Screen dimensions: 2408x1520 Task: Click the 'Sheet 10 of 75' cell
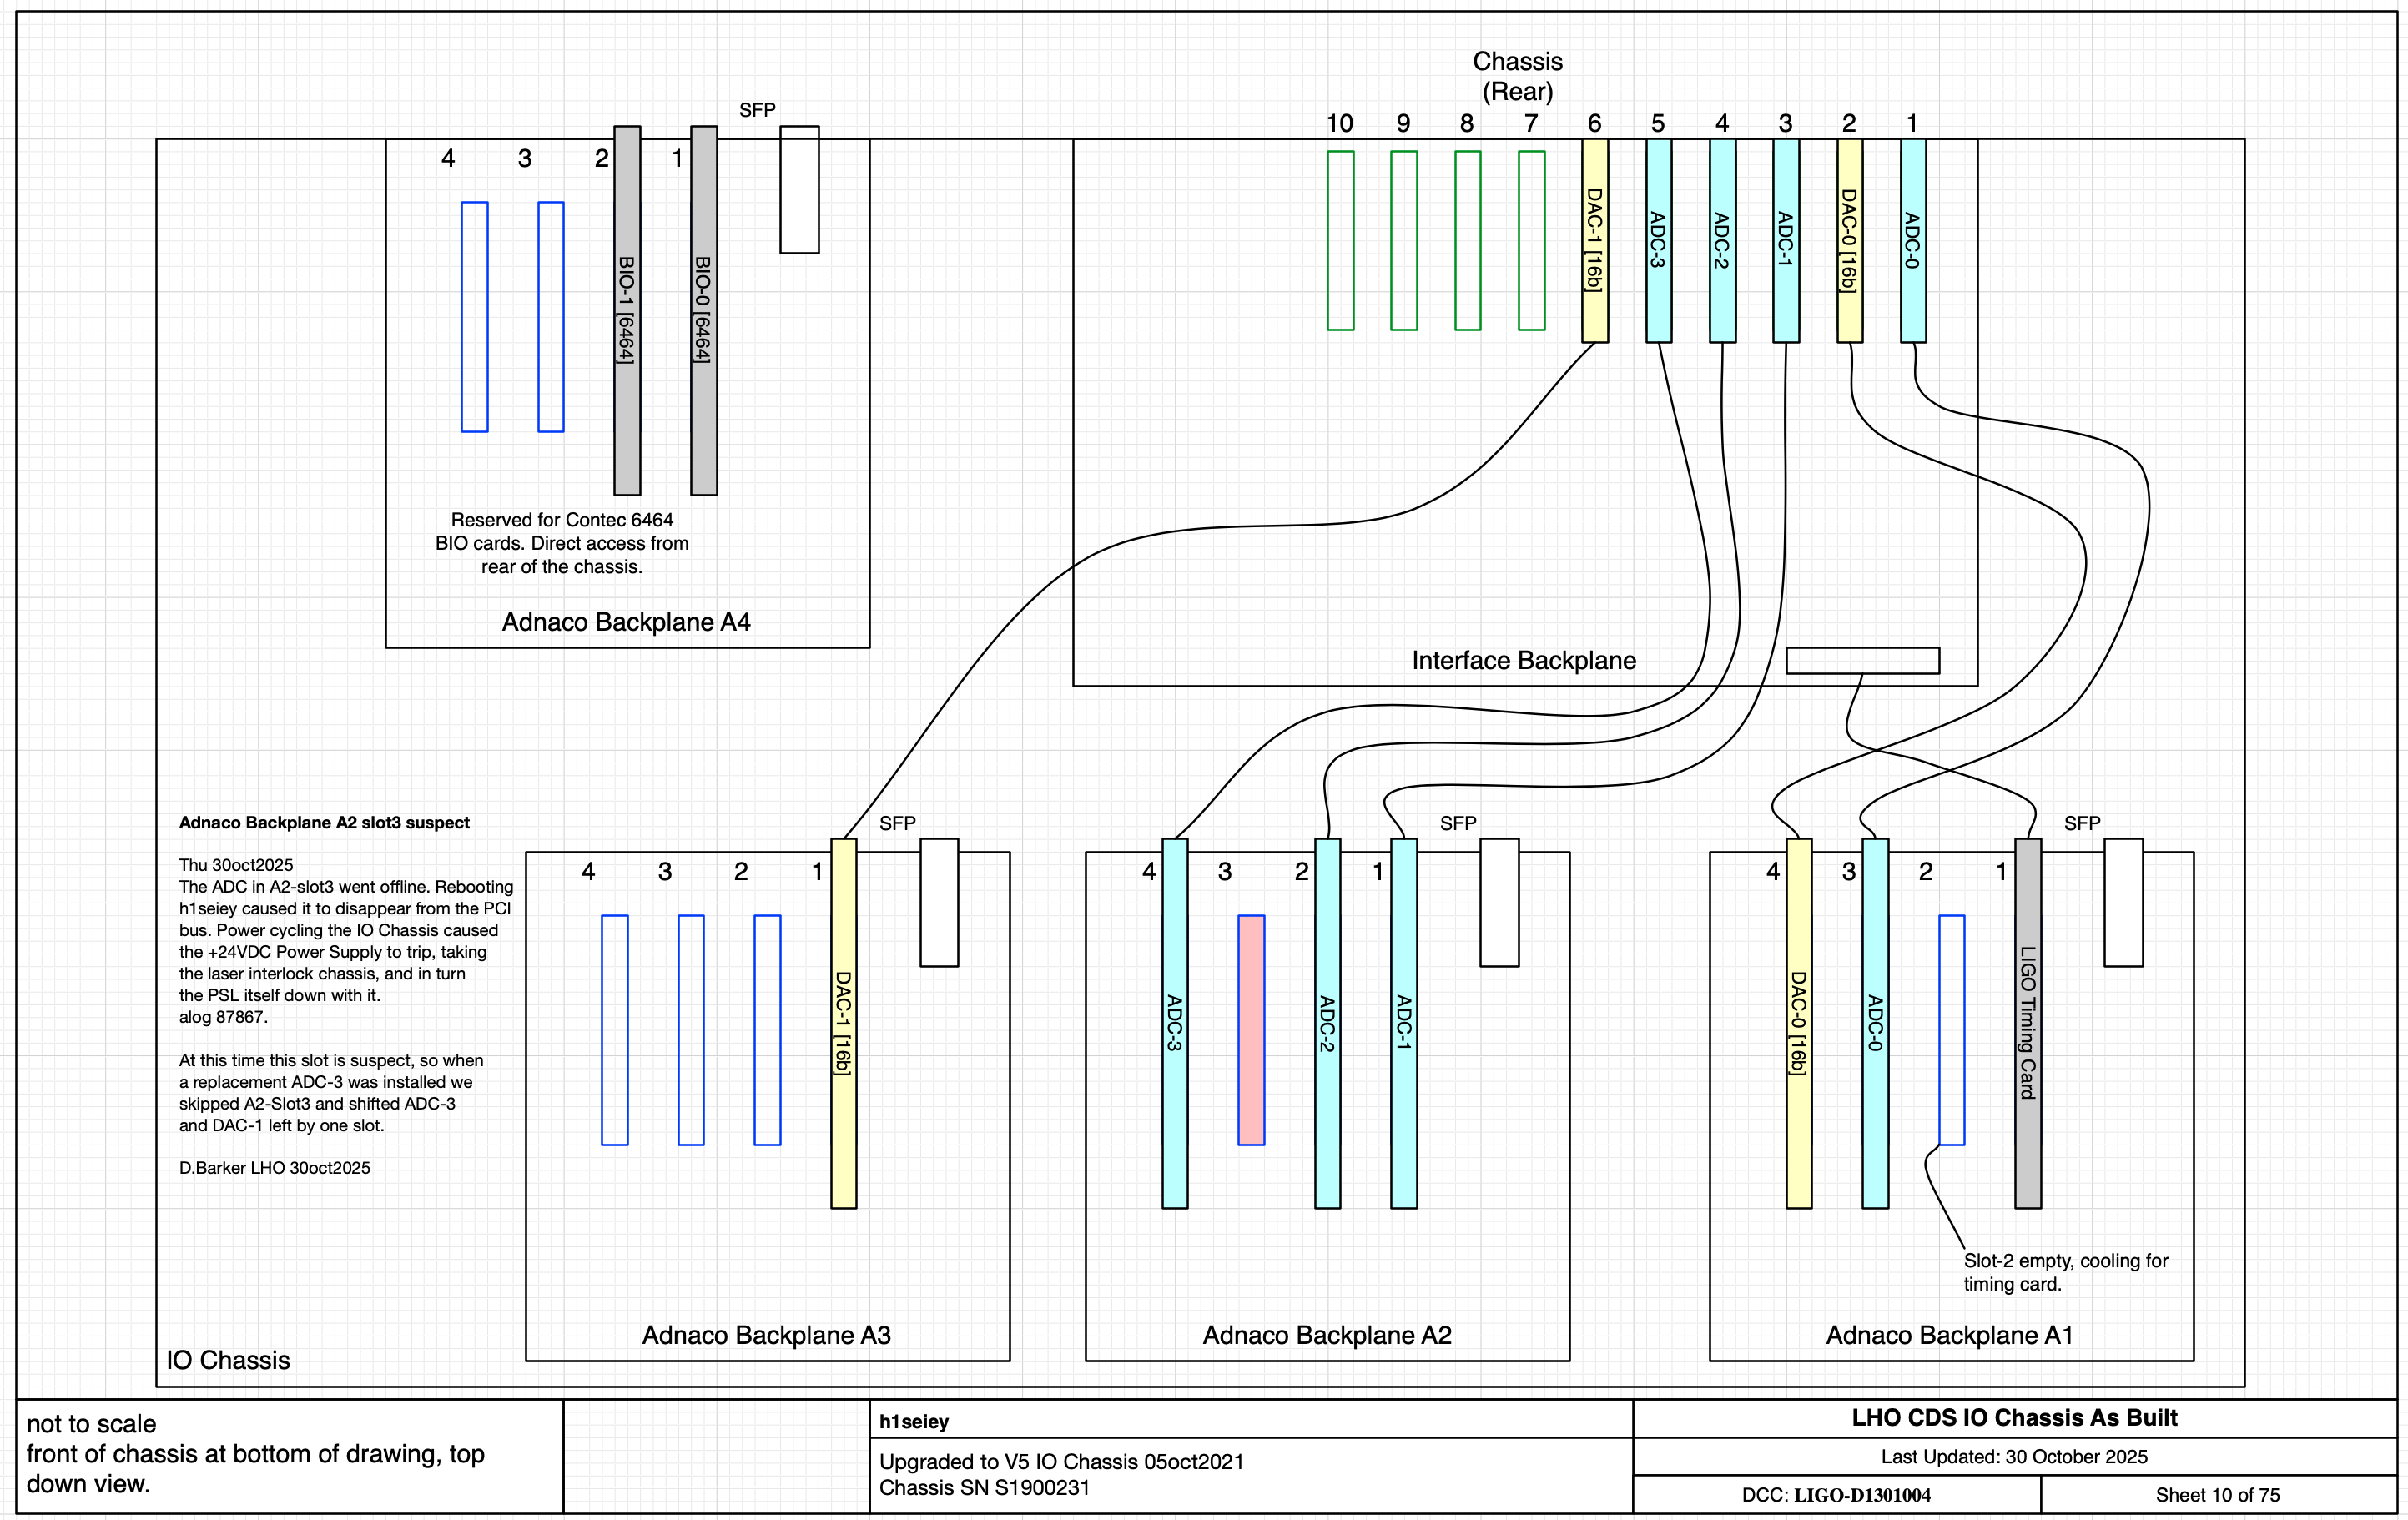pos(2217,1495)
